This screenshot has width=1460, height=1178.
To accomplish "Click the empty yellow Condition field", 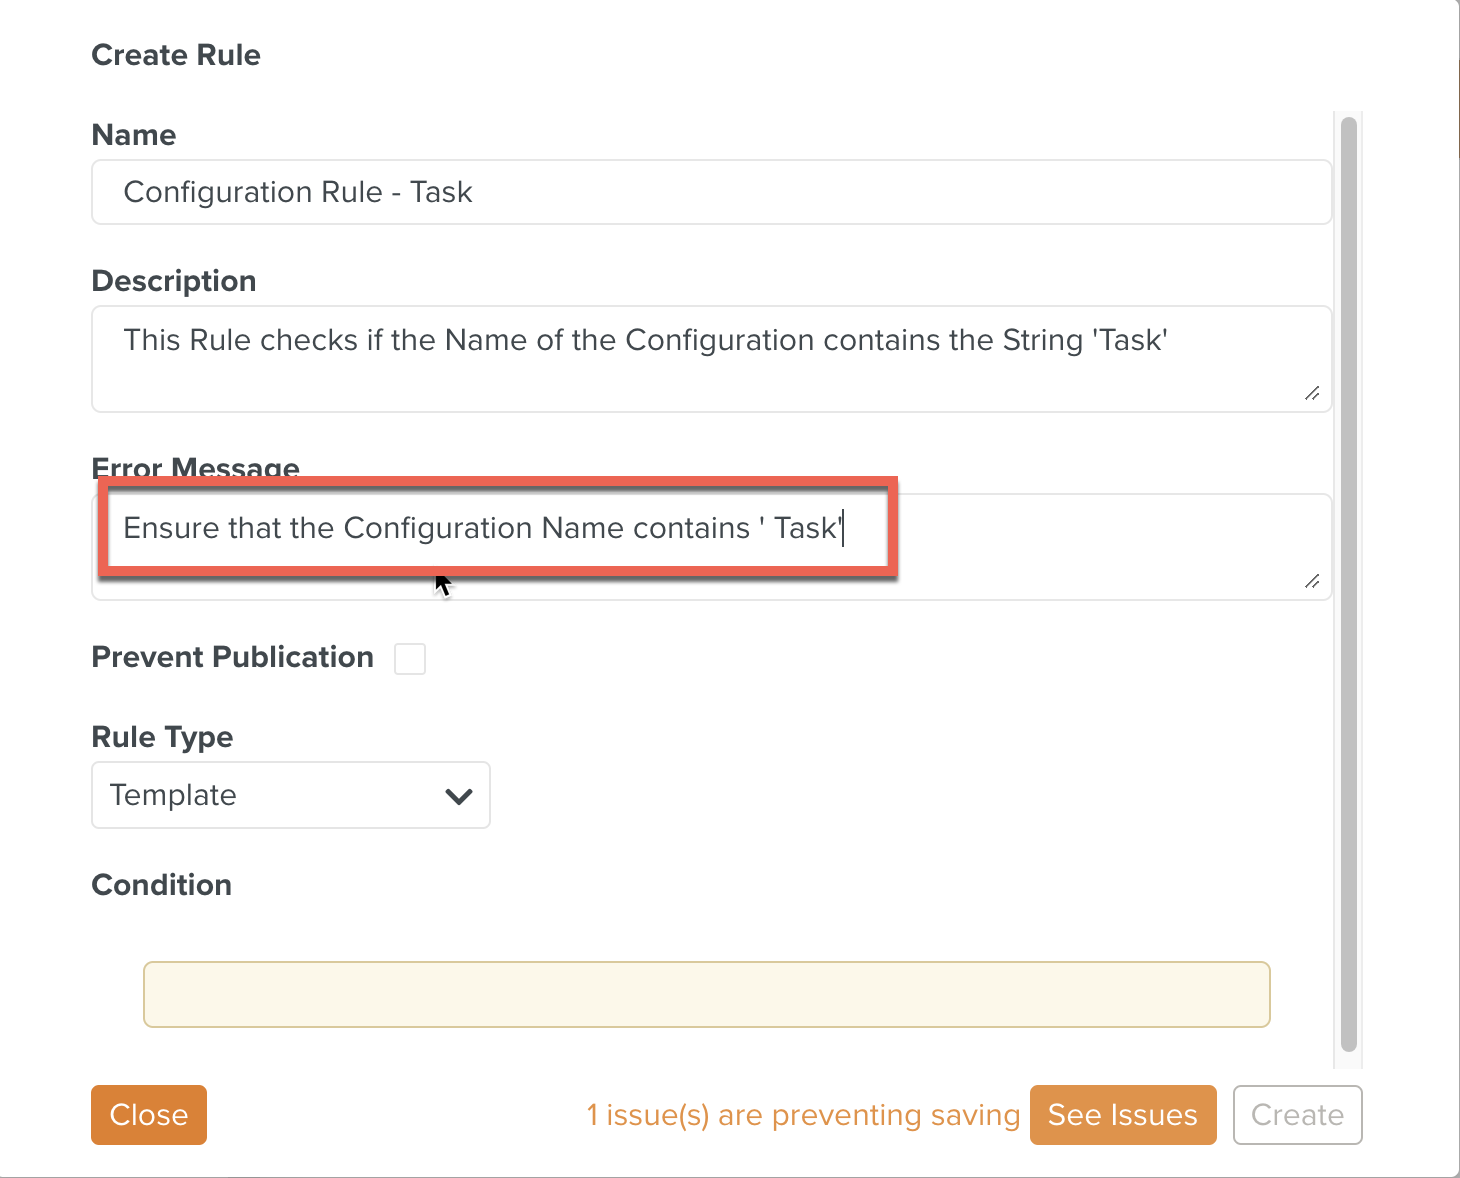I will coord(706,994).
